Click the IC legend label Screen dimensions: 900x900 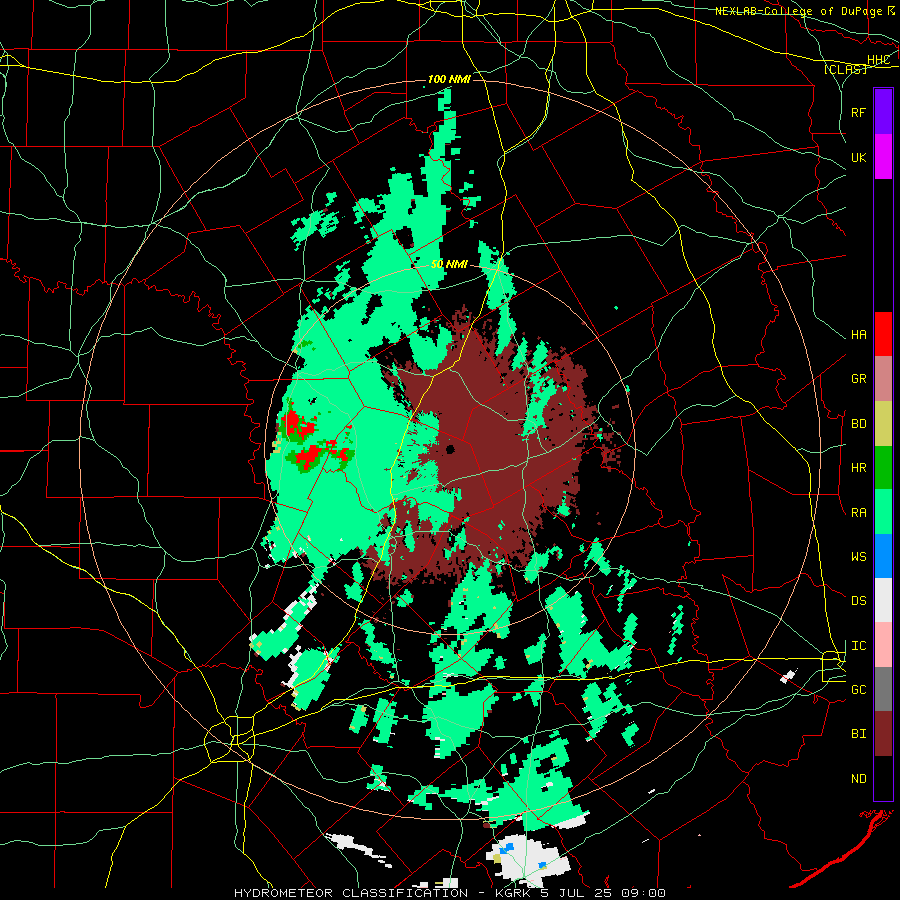click(x=858, y=646)
